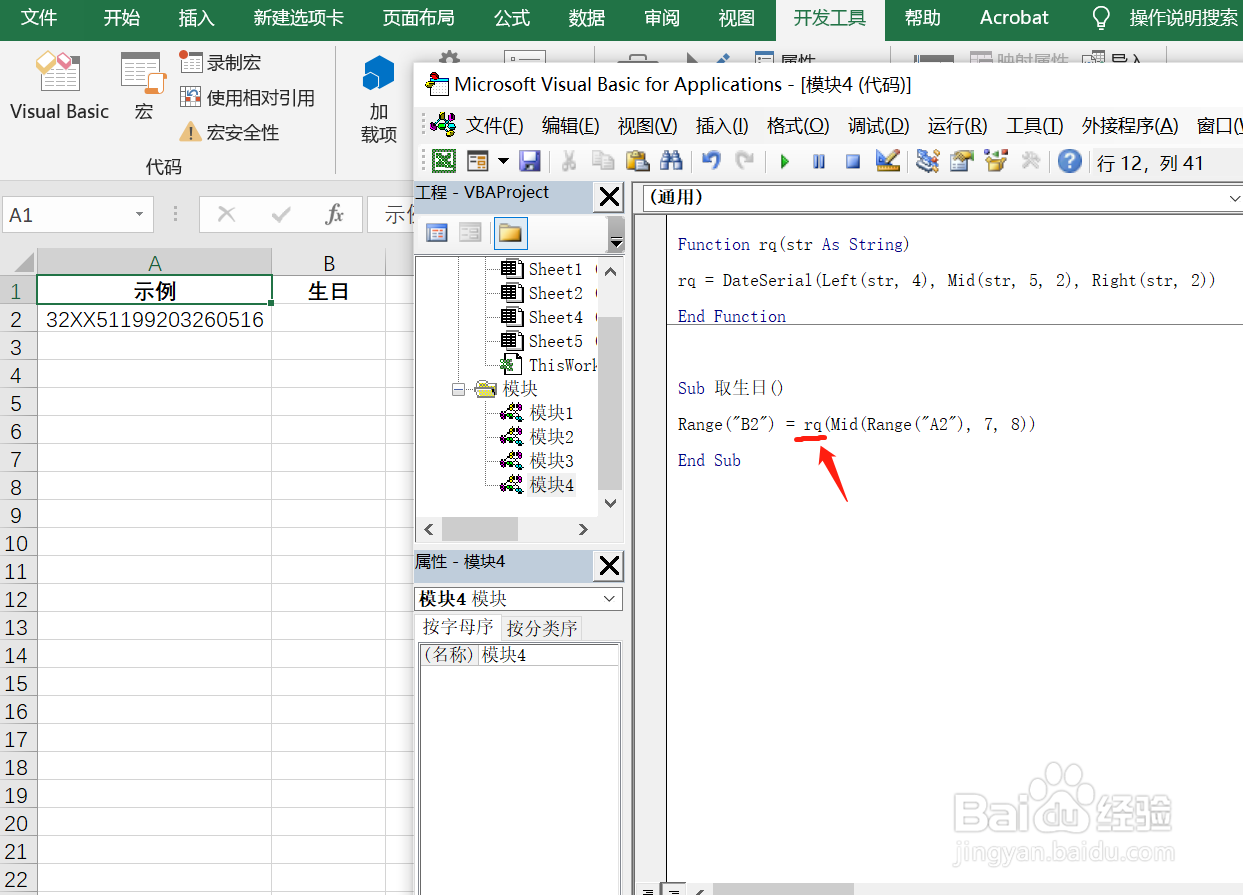Switch to the Excel 插入 ribbon tab
The height and width of the screenshot is (895, 1243).
click(196, 18)
